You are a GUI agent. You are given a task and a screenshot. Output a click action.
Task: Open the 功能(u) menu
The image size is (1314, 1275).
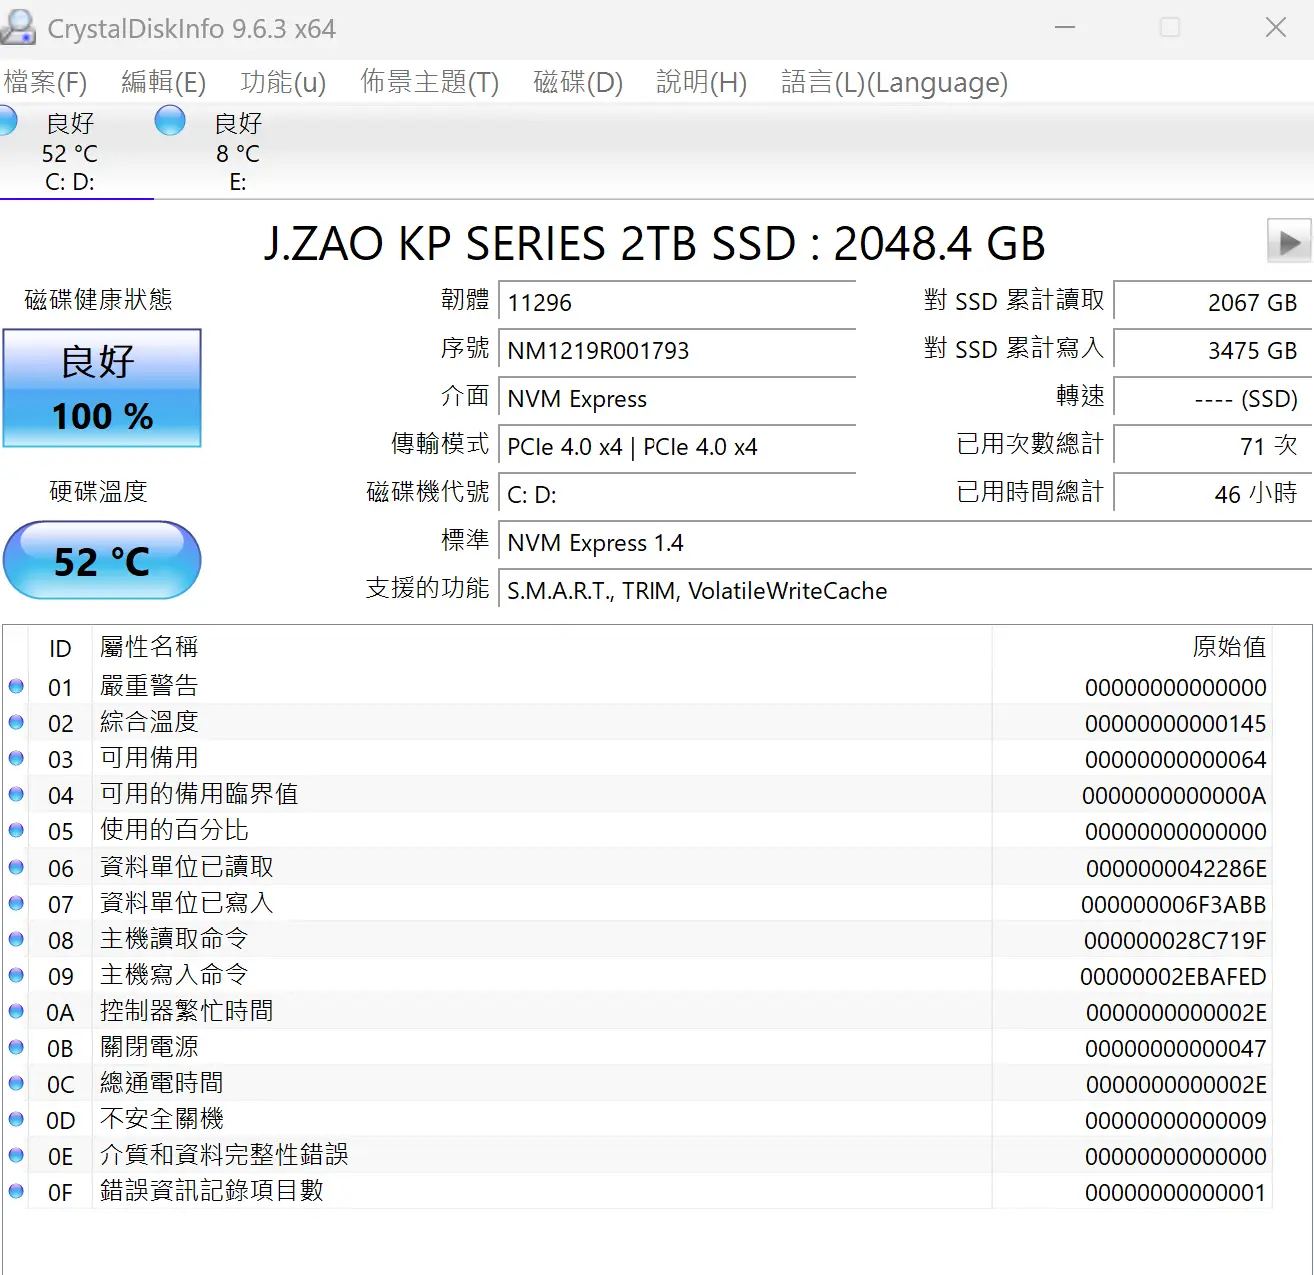point(283,82)
